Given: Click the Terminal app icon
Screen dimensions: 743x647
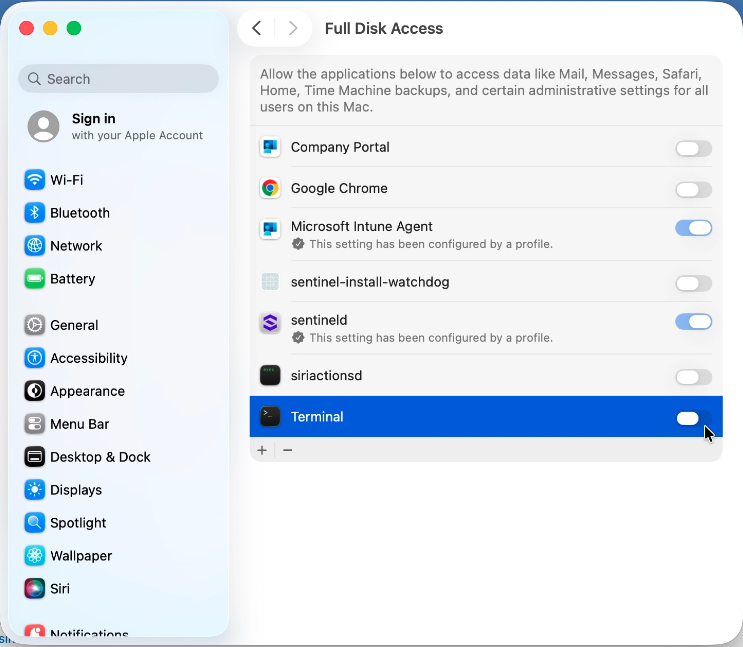Looking at the screenshot, I should pos(270,417).
